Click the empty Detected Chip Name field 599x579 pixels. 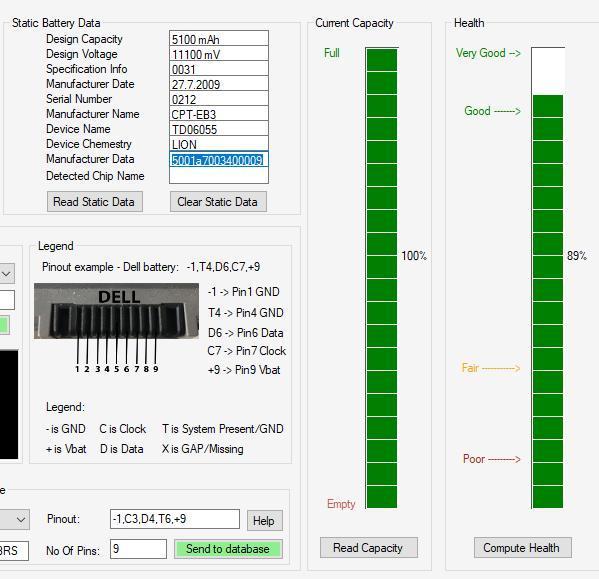219,175
